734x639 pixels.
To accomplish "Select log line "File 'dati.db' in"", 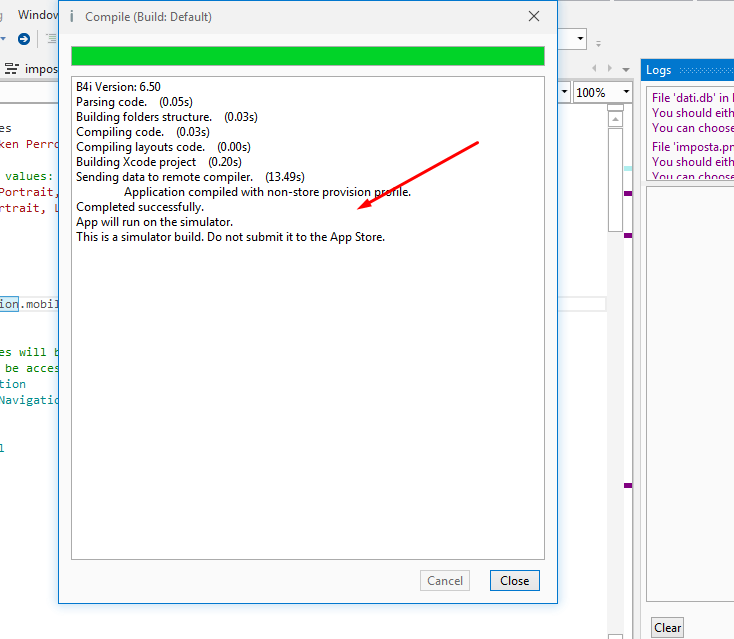I will [x=692, y=98].
